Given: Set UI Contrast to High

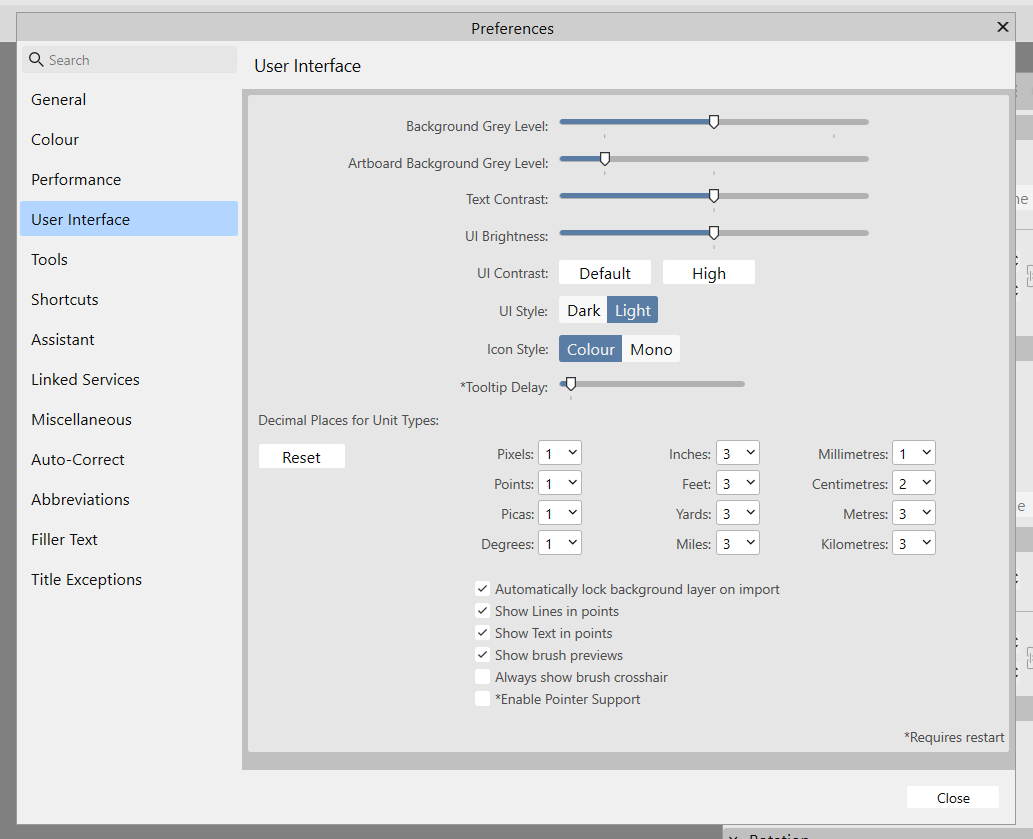Looking at the screenshot, I should (708, 272).
